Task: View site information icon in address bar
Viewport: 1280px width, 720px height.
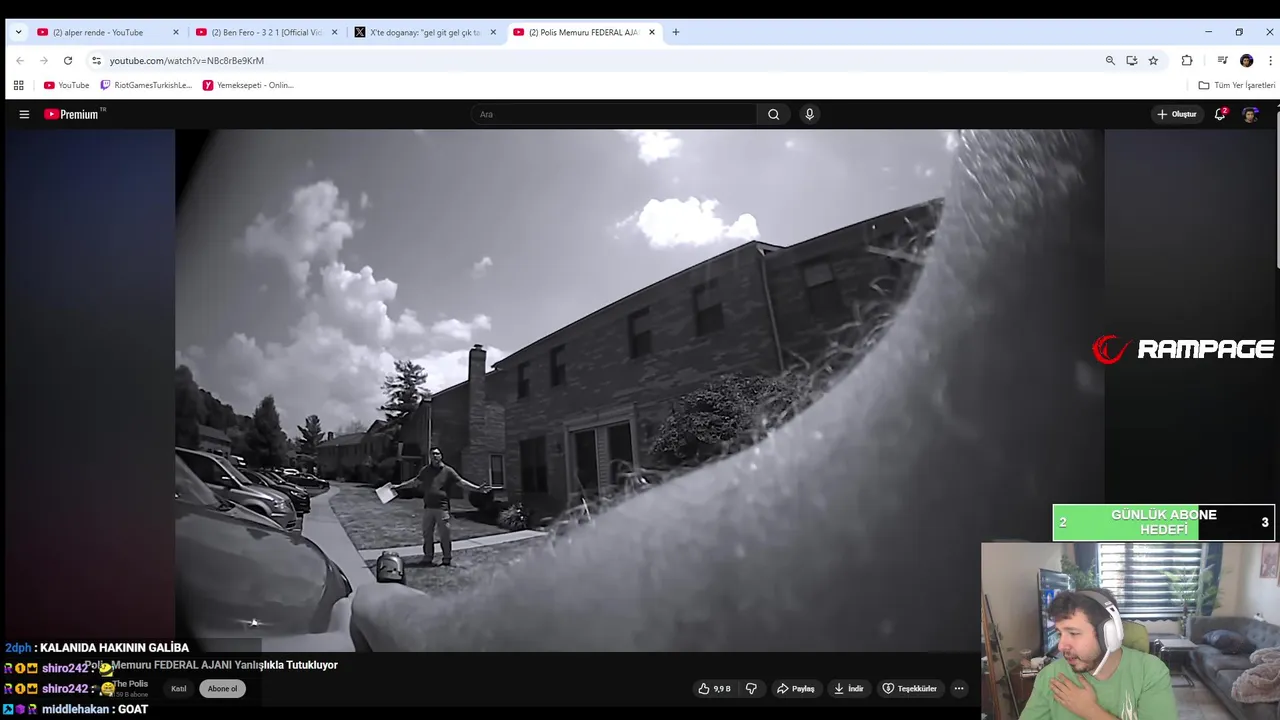Action: pos(96,60)
